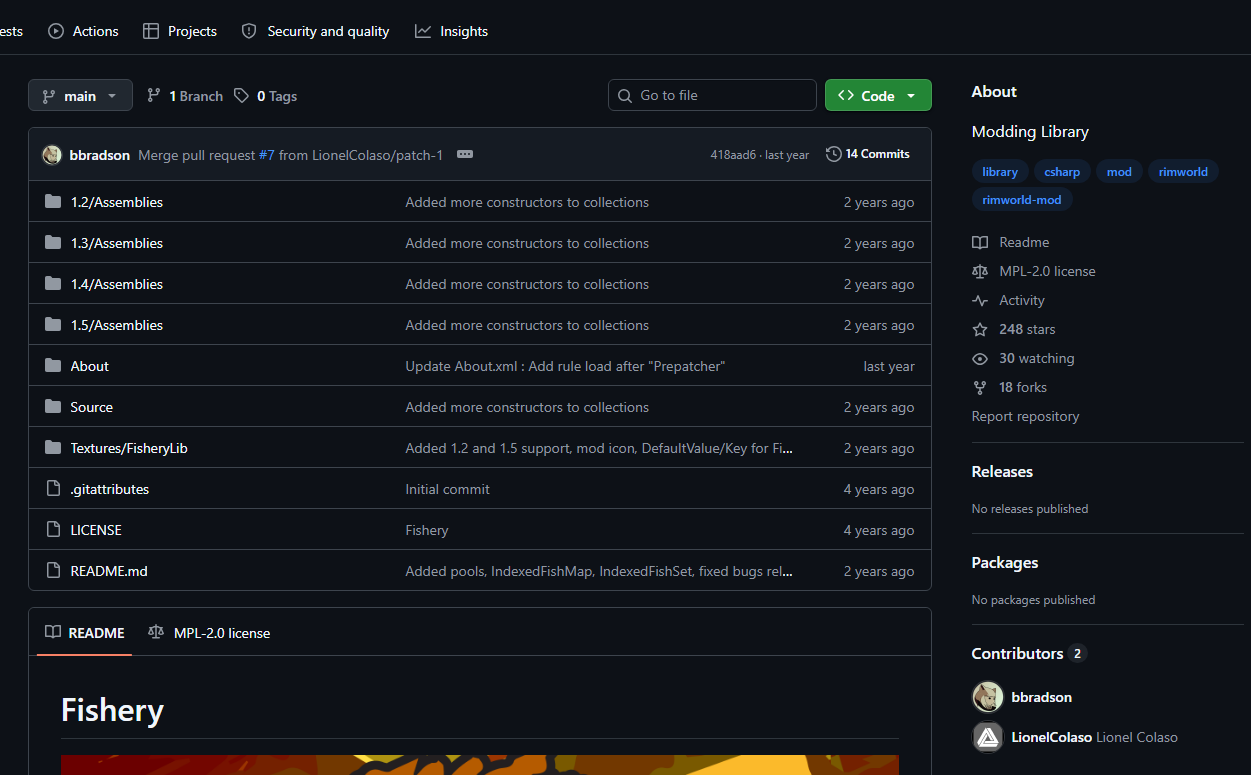Open the Contributors heading link
The image size is (1251, 775).
1029,653
